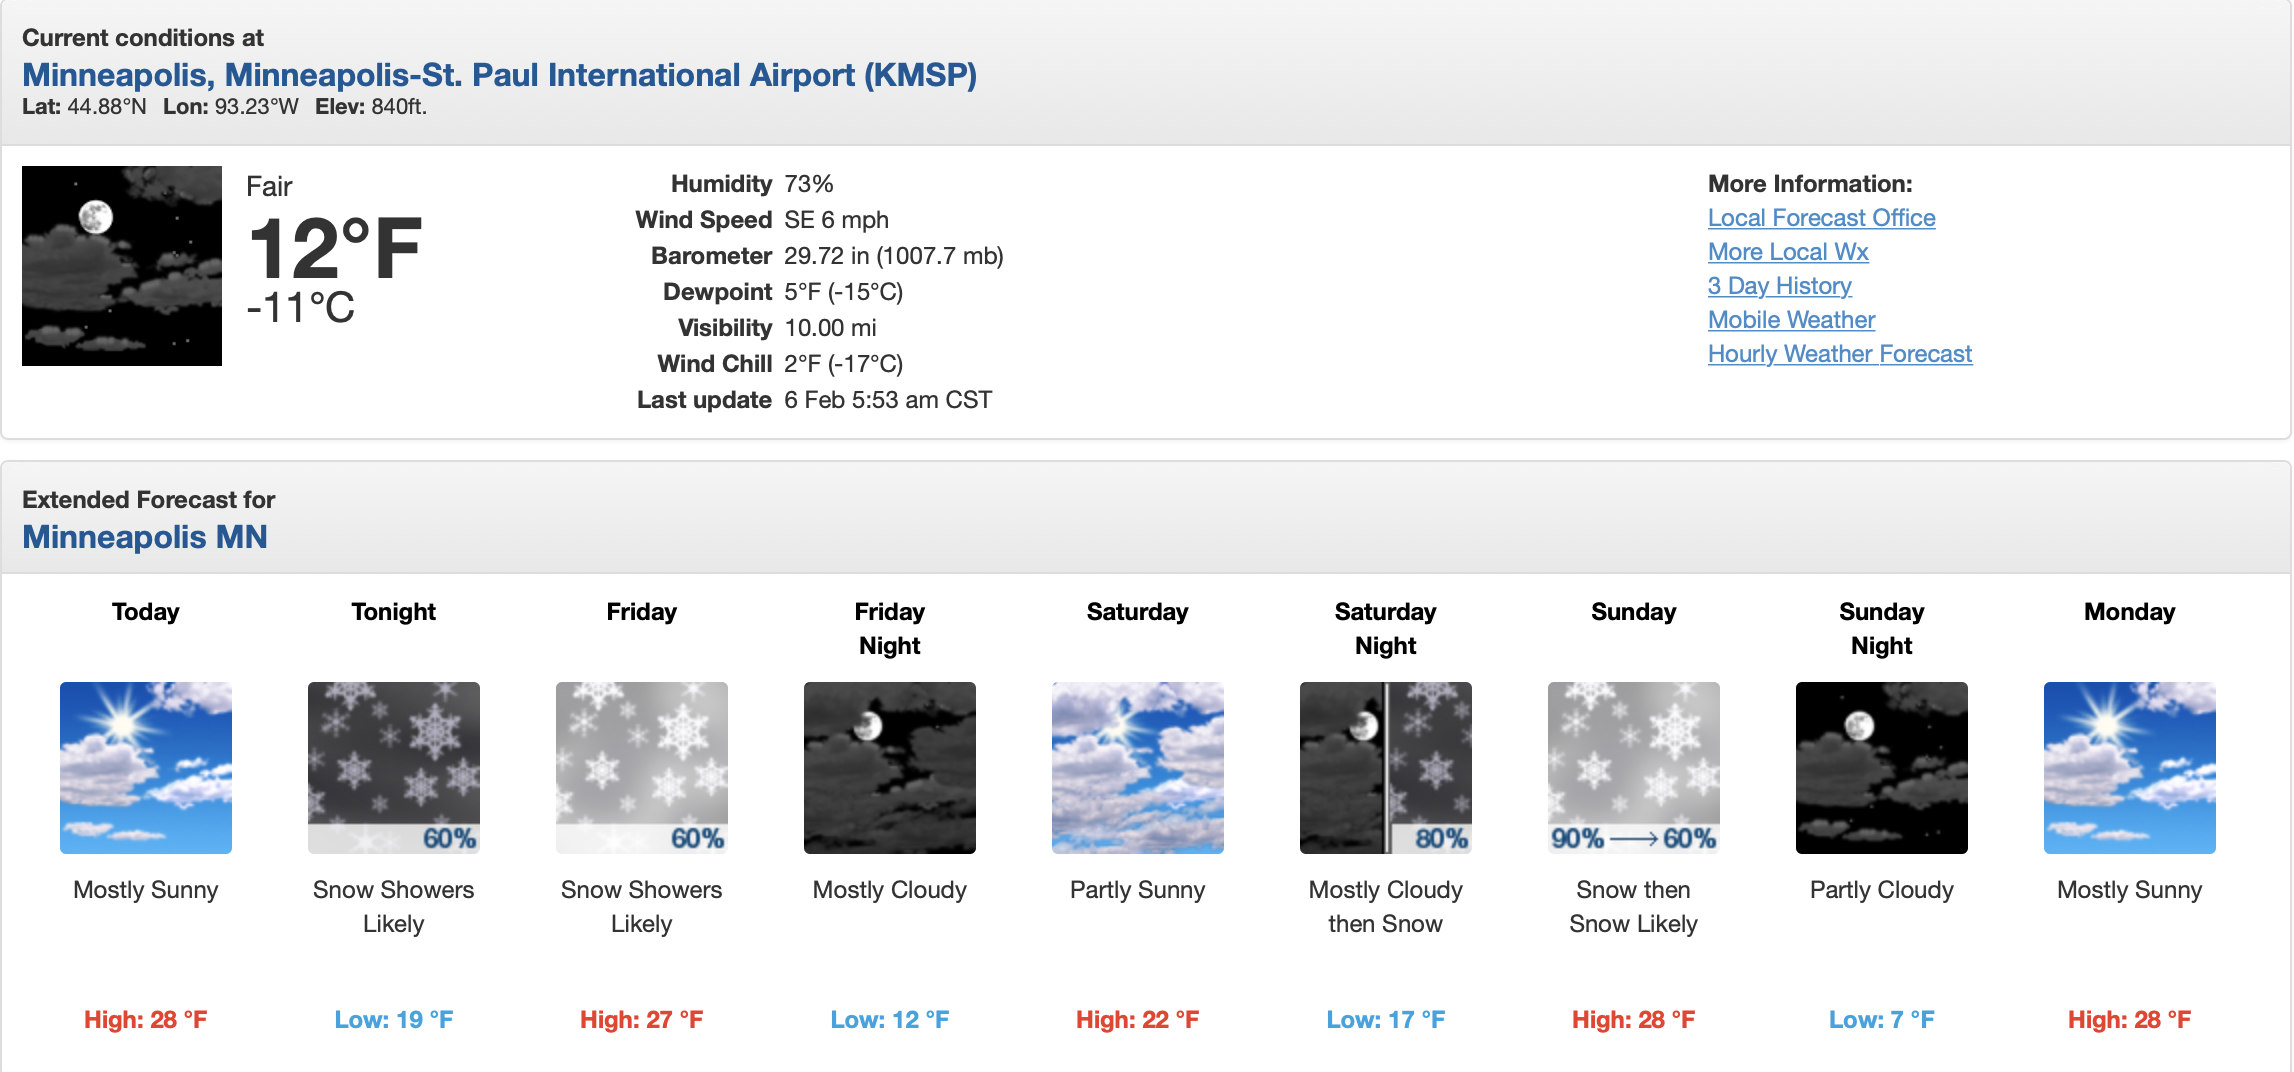Click the Saturday Night column label
The image size is (2294, 1072).
pos(1386,629)
